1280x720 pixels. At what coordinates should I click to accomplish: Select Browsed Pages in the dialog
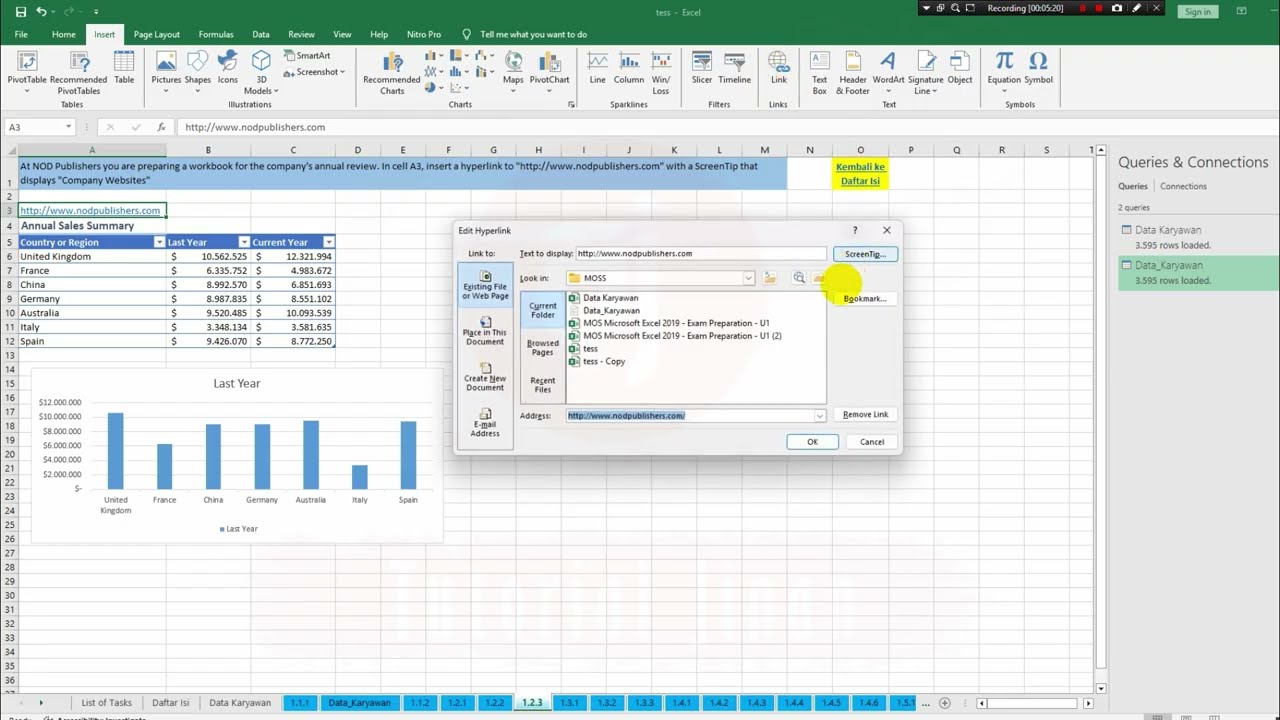pos(543,347)
